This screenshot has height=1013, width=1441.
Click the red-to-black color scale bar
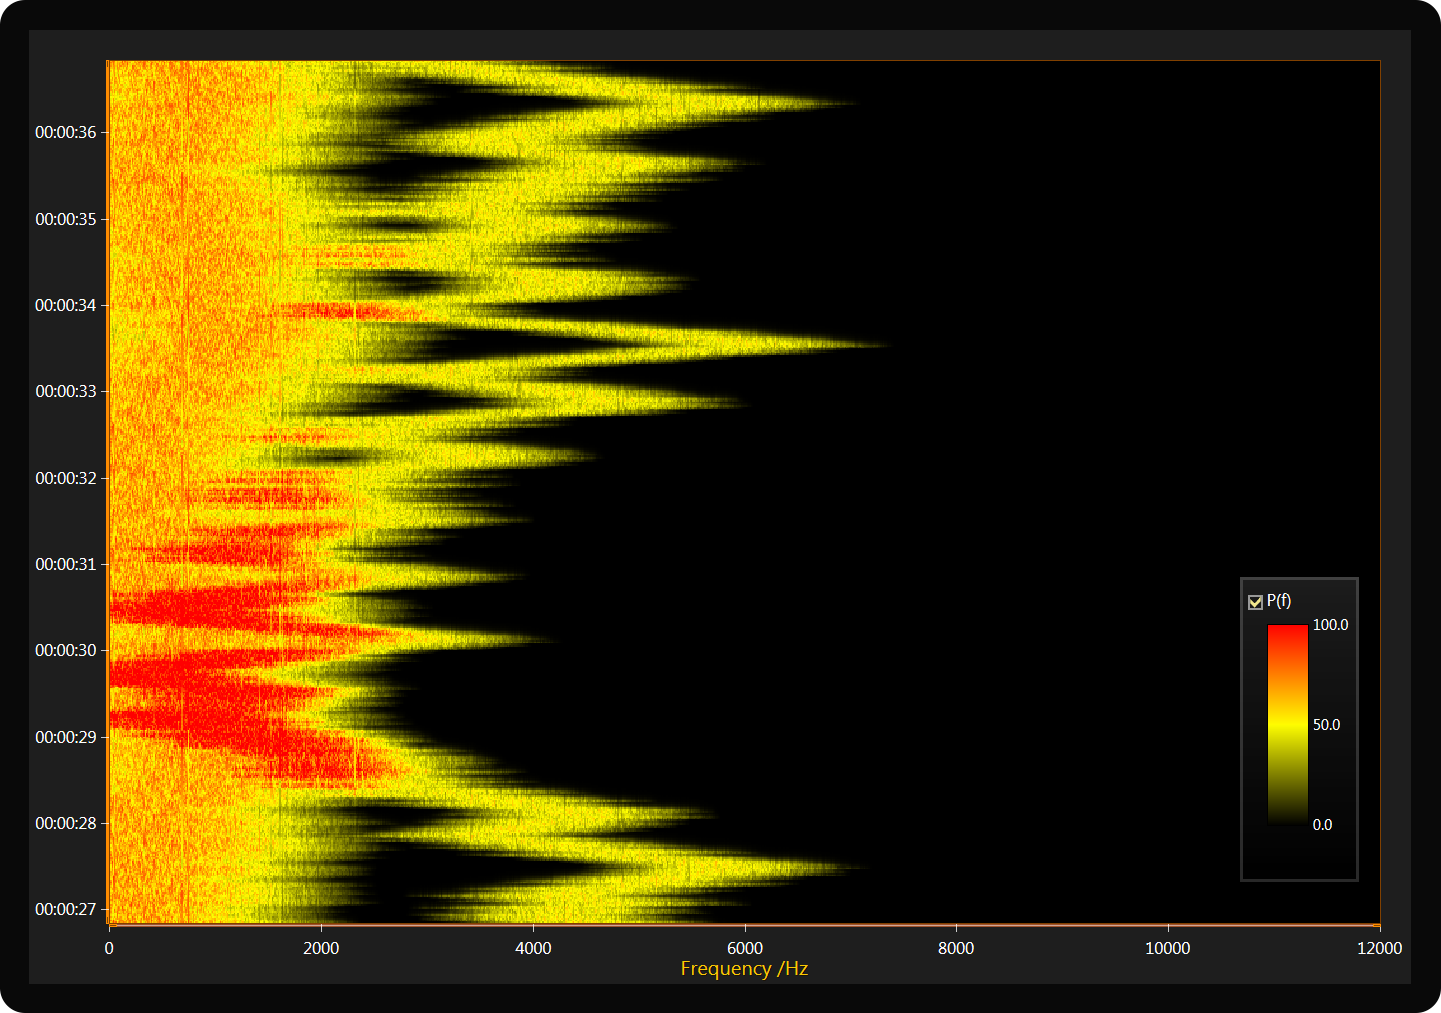click(x=1287, y=724)
